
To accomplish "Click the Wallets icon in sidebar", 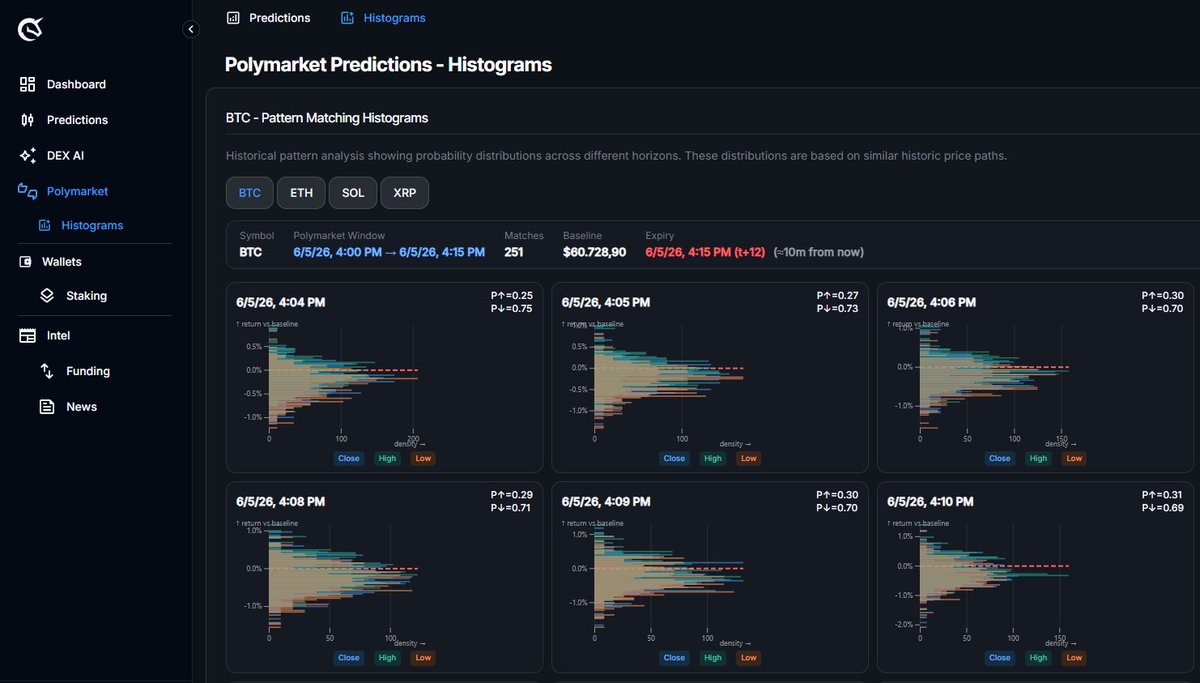I will pyautogui.click(x=26, y=262).
